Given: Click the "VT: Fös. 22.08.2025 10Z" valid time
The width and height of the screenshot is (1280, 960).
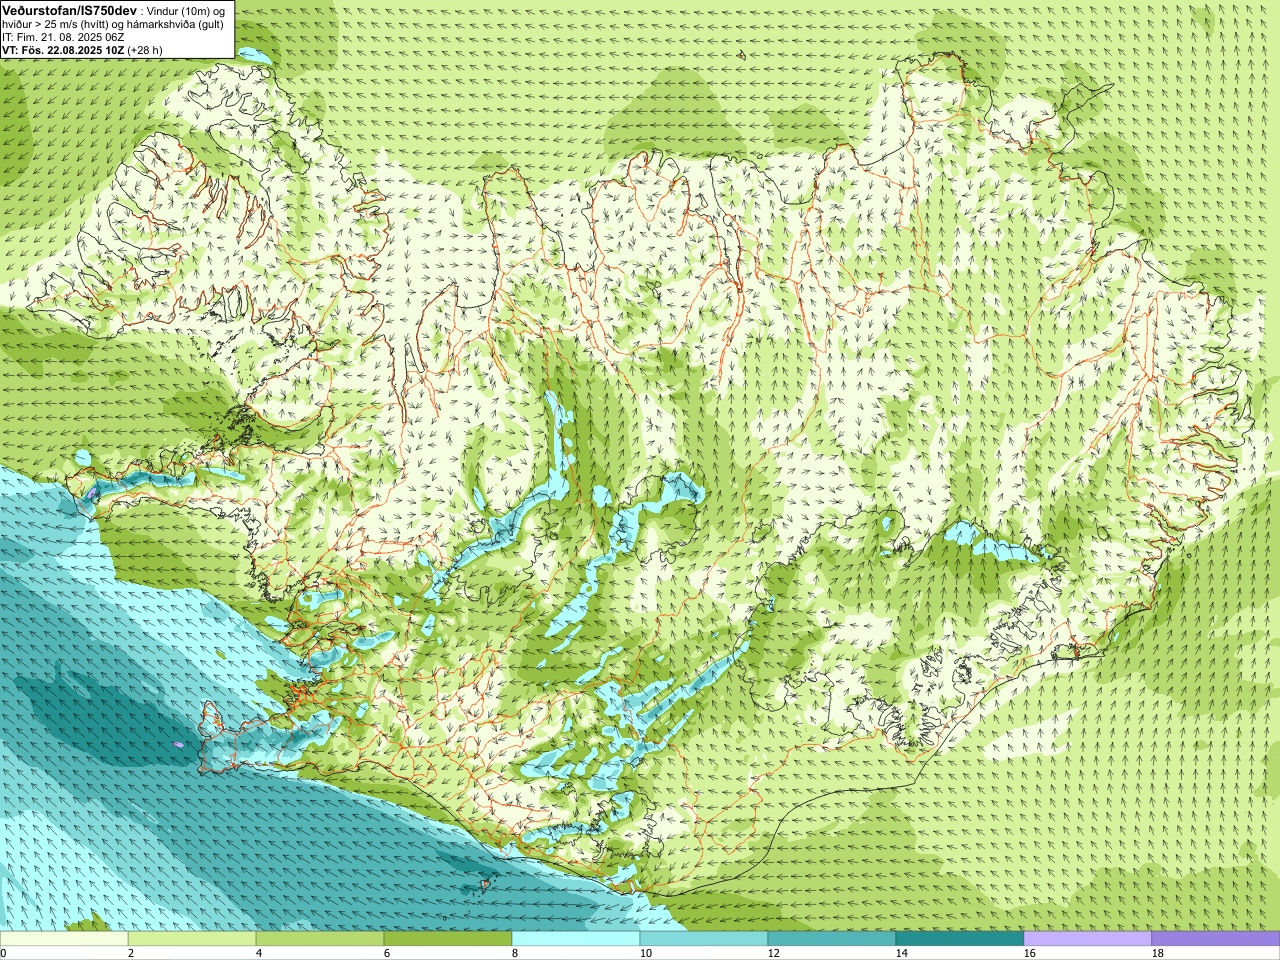Looking at the screenshot, I should (63, 50).
